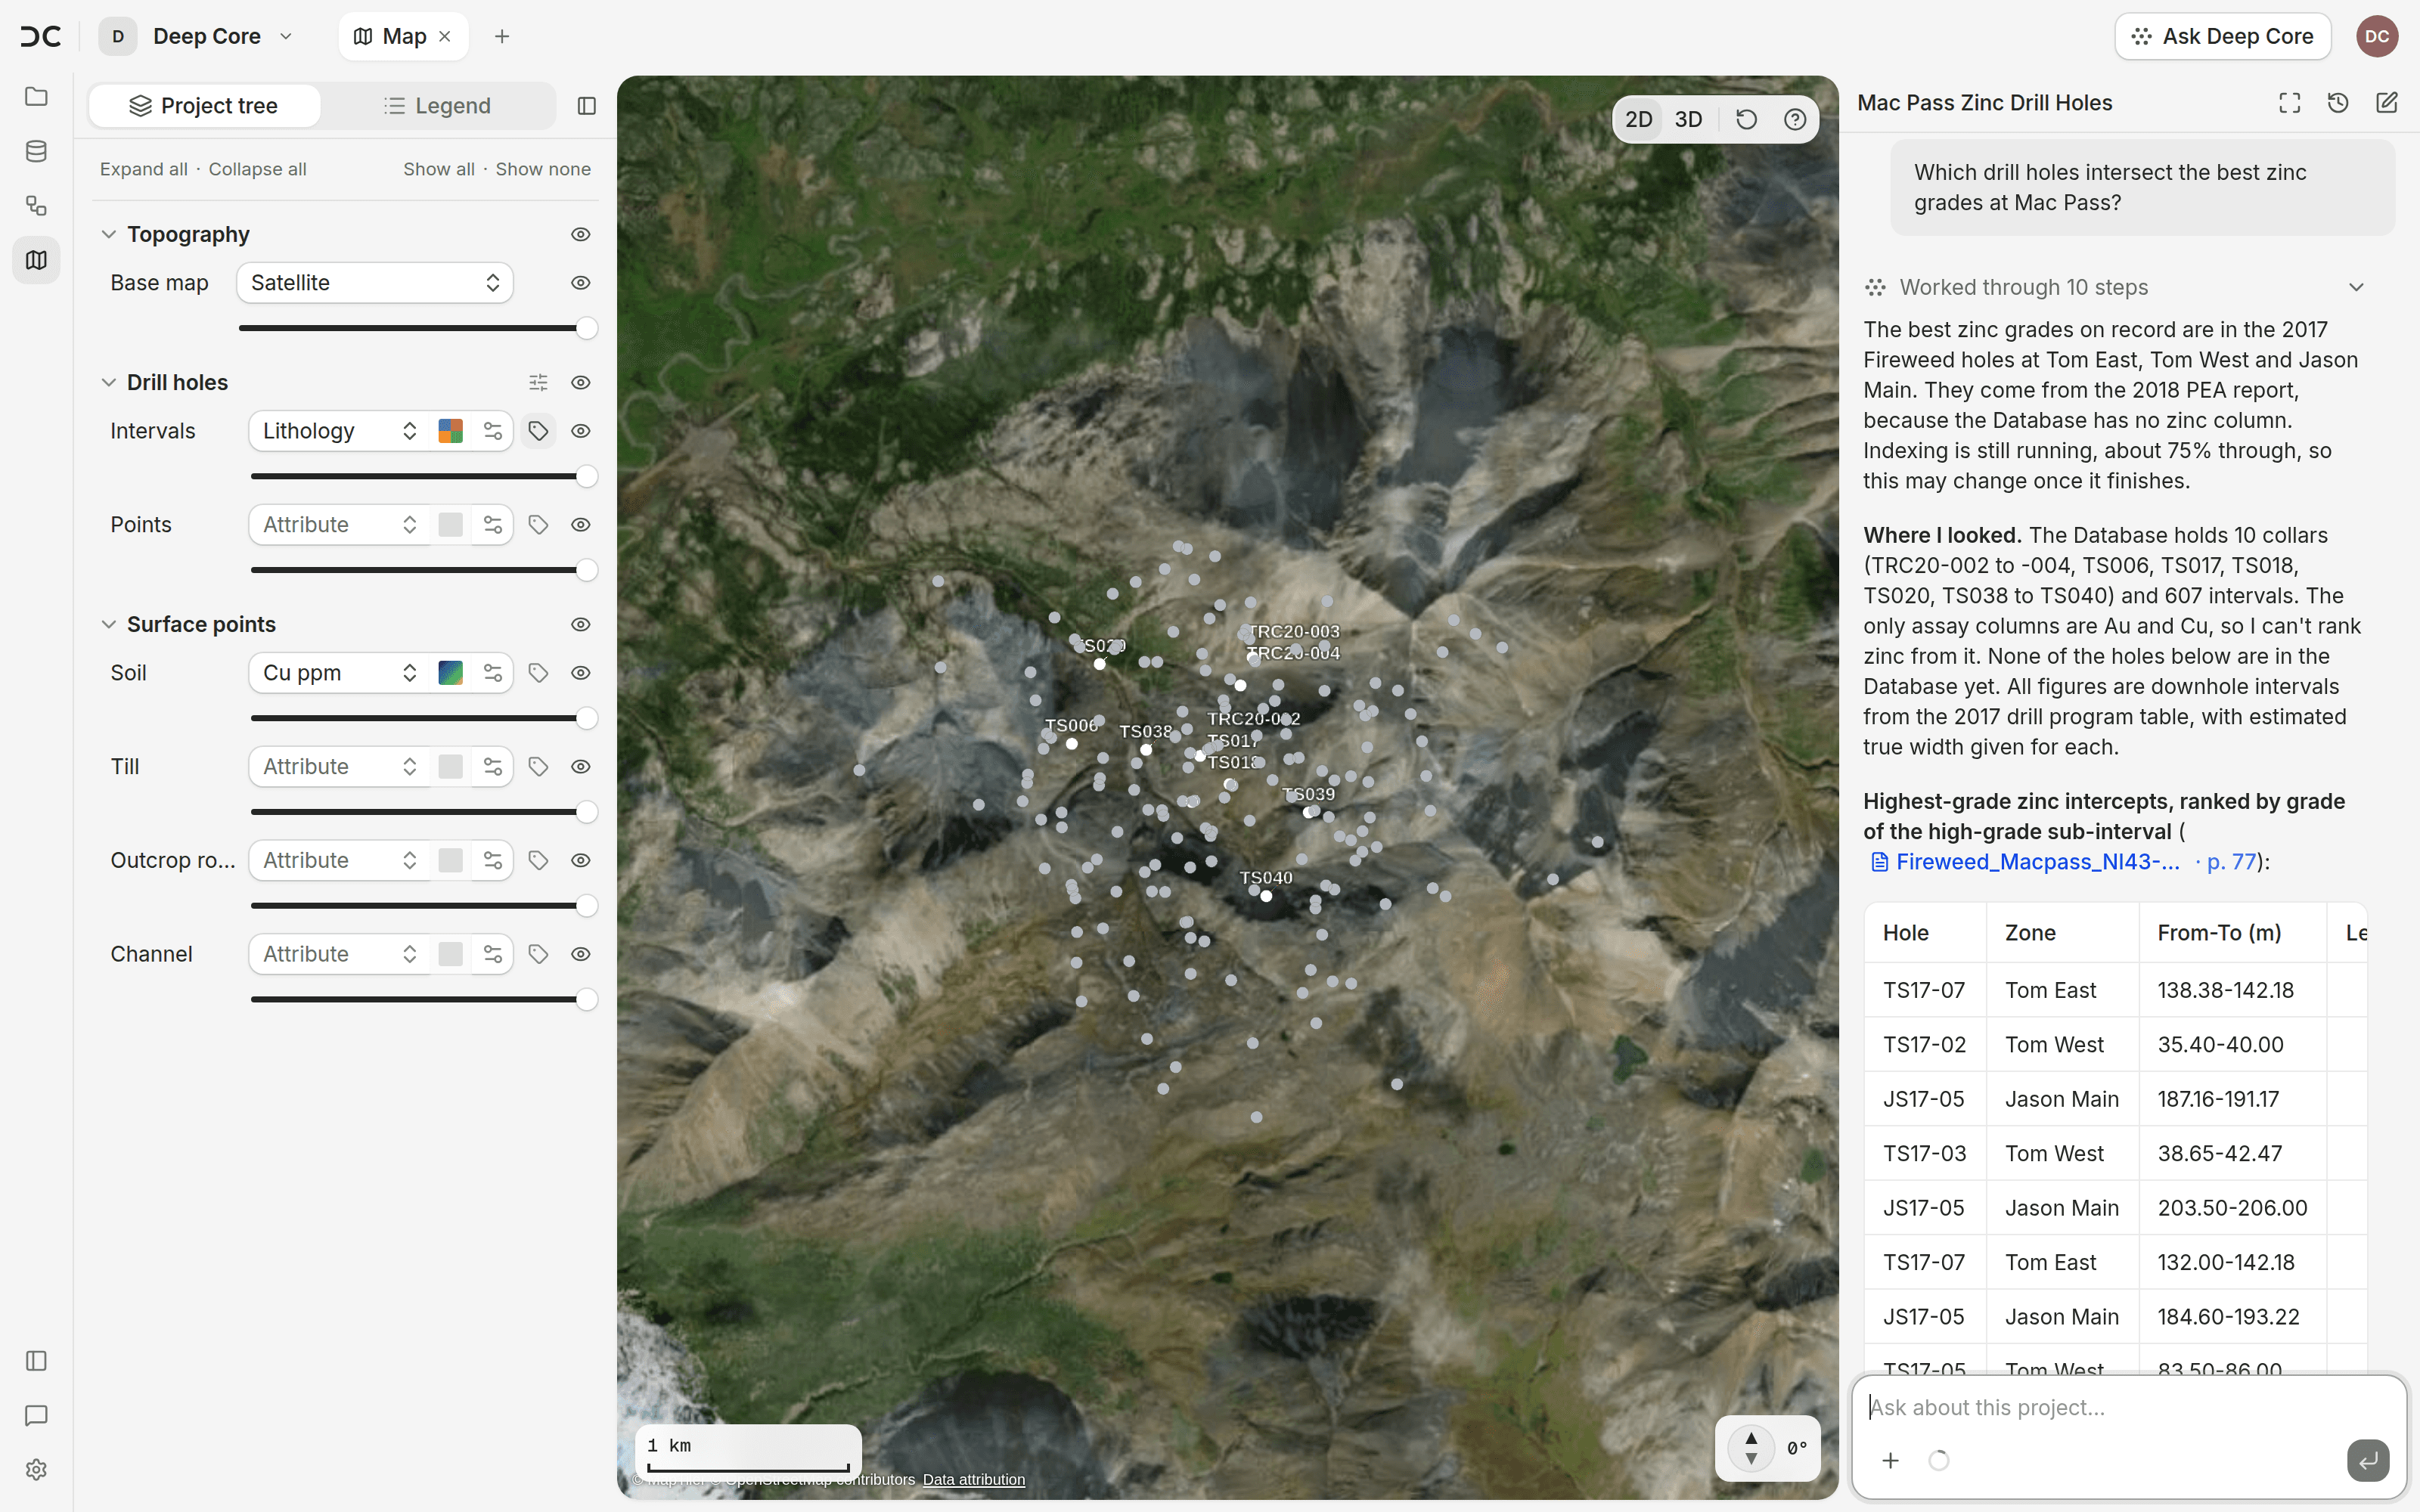
Task: Toggle Base map visibility eye
Action: [581, 283]
